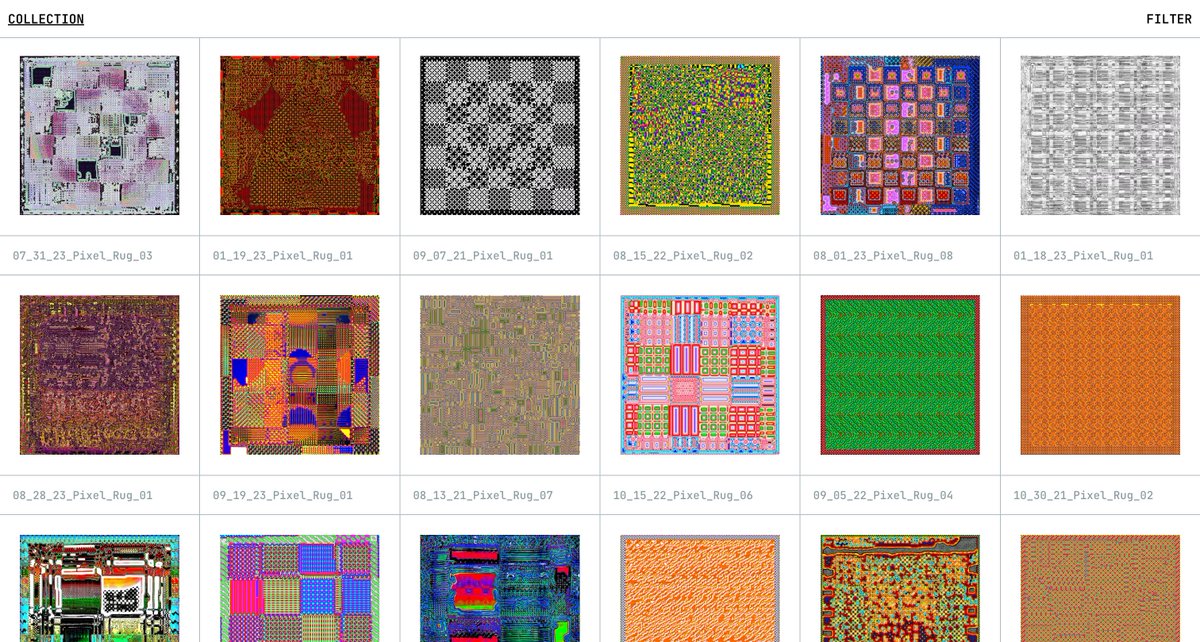Screen dimensions: 1200x642
Task: Click the label 07_31_23_Pixel_Rug_03
Action: 83,256
